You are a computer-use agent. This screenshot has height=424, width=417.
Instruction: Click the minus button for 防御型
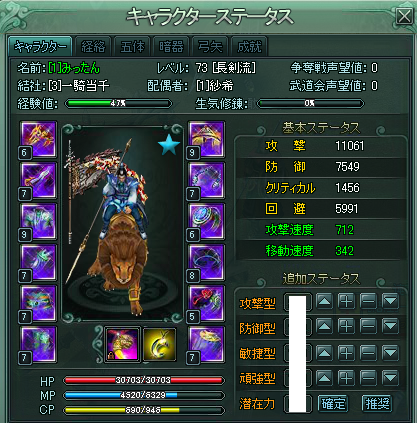[368, 327]
